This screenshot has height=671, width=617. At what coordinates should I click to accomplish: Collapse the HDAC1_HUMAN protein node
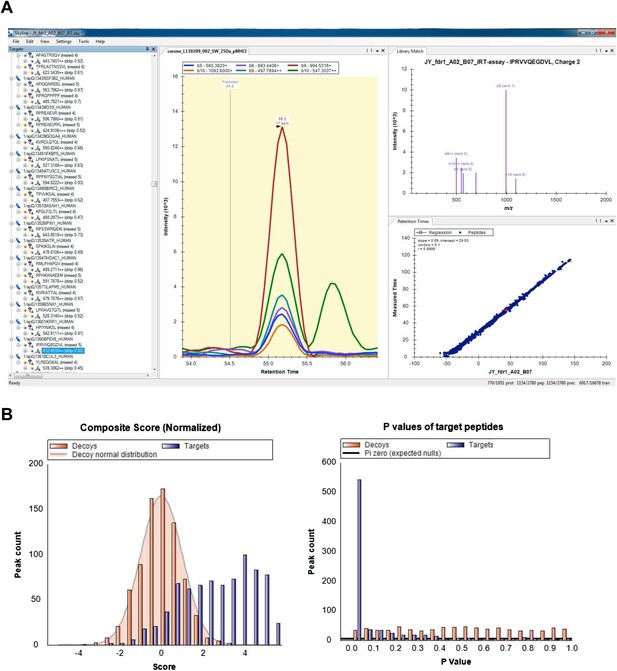pos(12,258)
